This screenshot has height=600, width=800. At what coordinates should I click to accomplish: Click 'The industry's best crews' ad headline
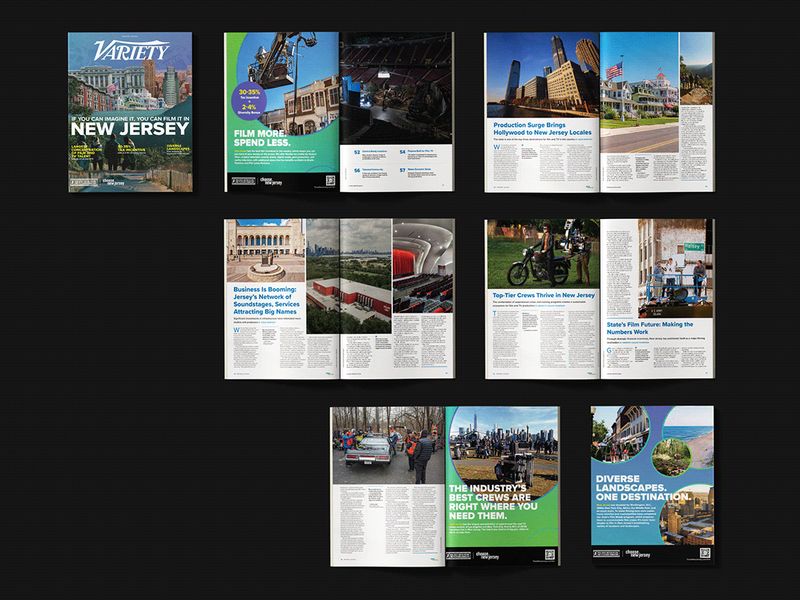pos(493,502)
